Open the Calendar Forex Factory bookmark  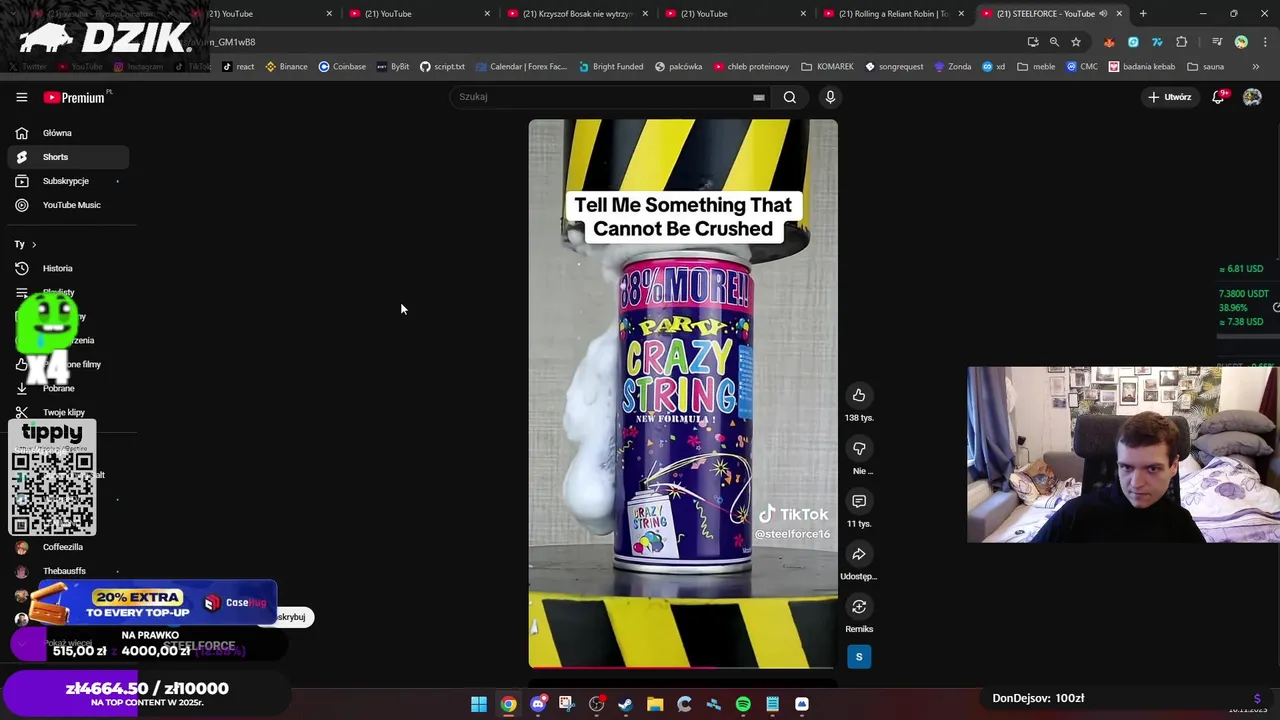[520, 67]
